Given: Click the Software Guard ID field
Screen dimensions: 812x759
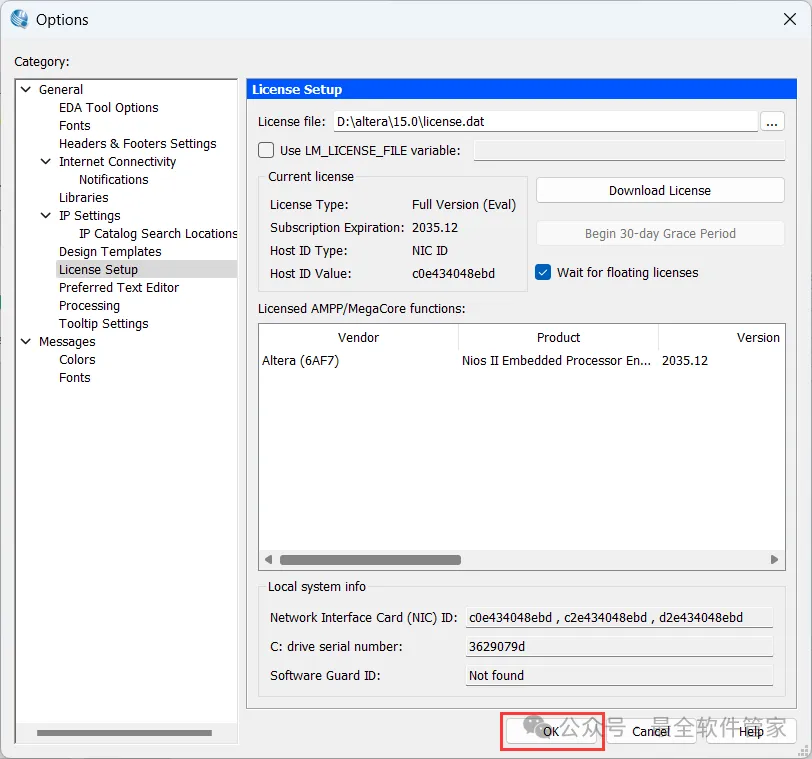Looking at the screenshot, I should click(619, 676).
